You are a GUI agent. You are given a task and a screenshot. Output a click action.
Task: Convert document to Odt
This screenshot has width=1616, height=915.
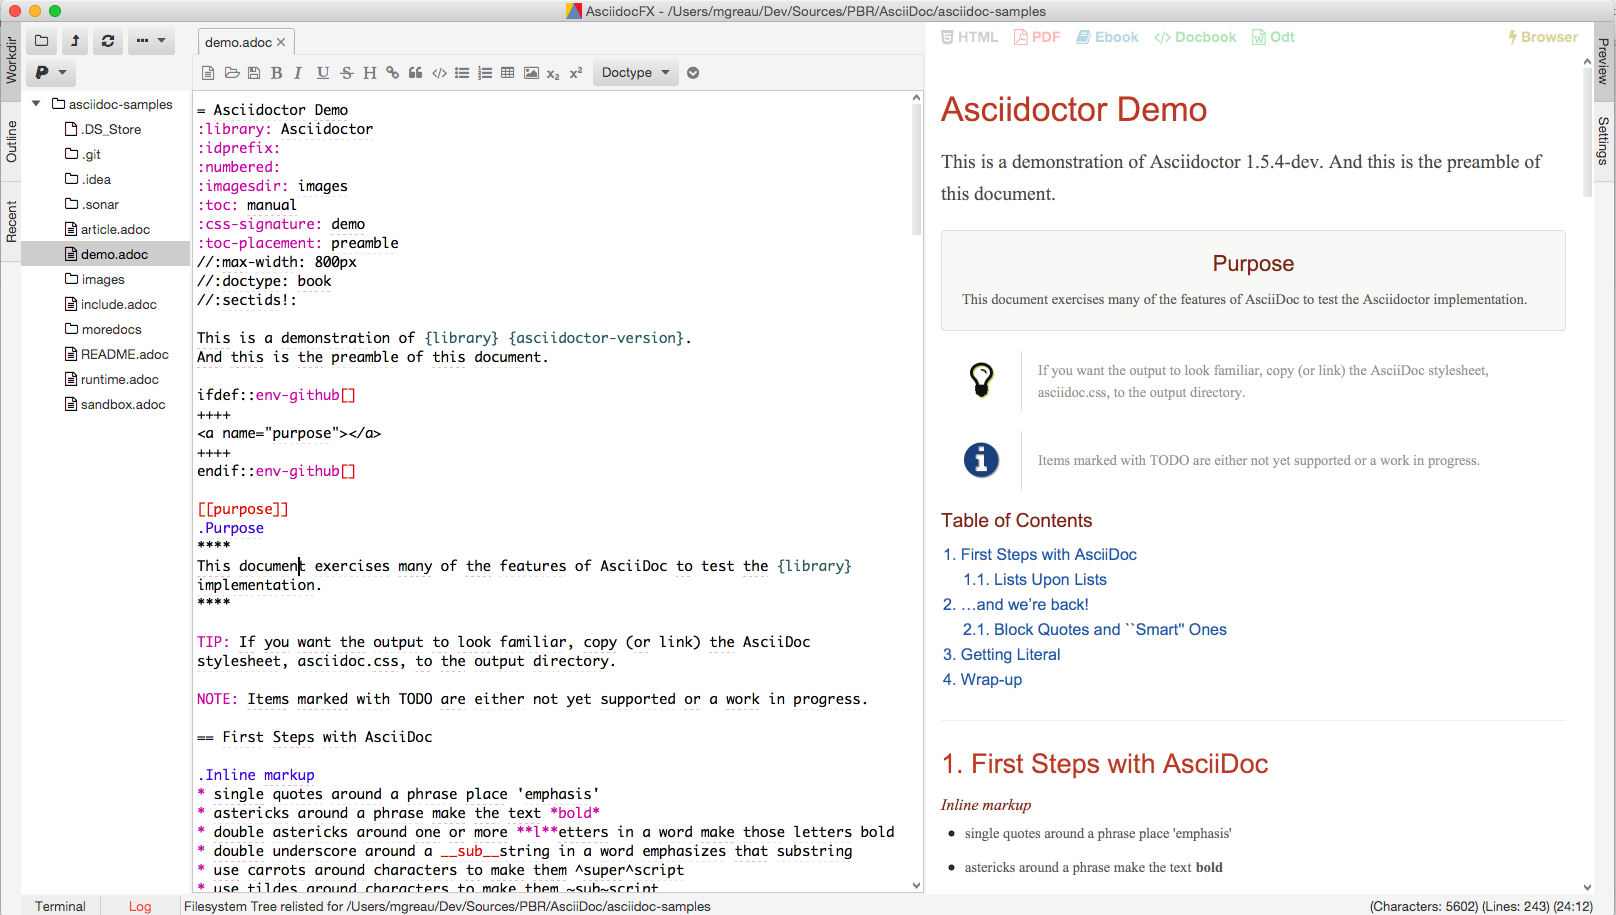[x=1273, y=37]
